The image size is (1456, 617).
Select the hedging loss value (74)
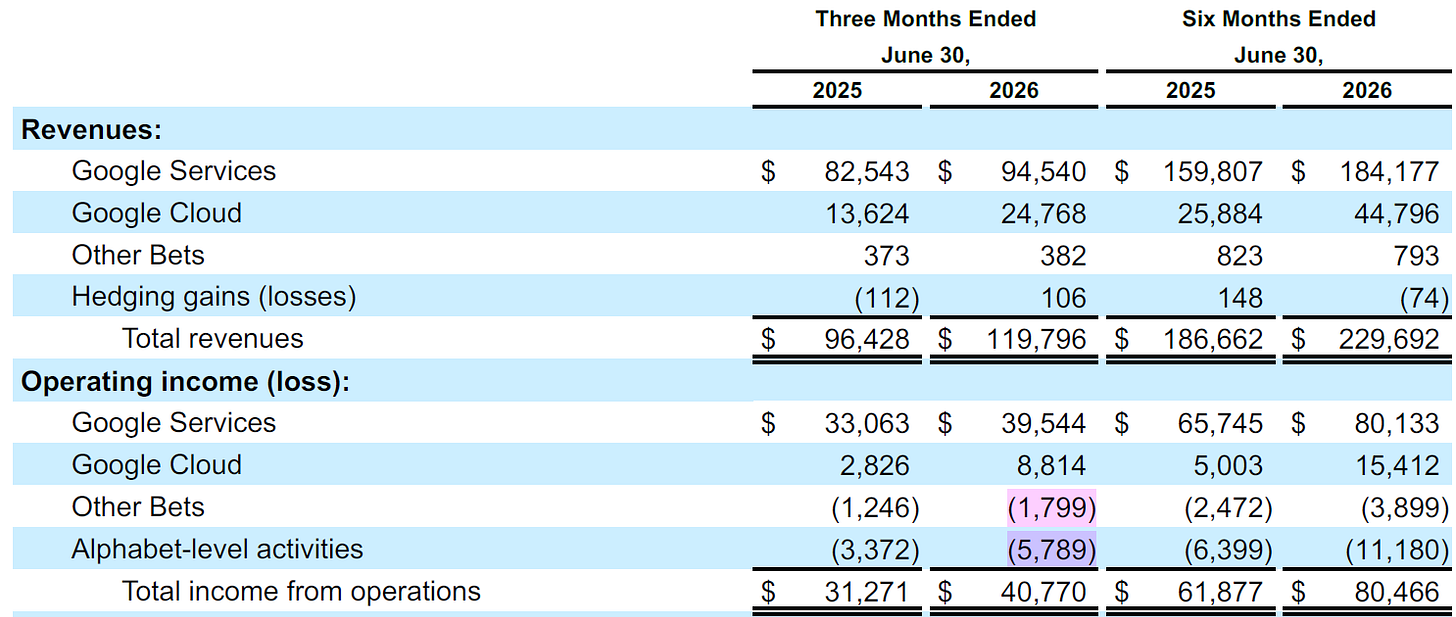click(x=1425, y=298)
